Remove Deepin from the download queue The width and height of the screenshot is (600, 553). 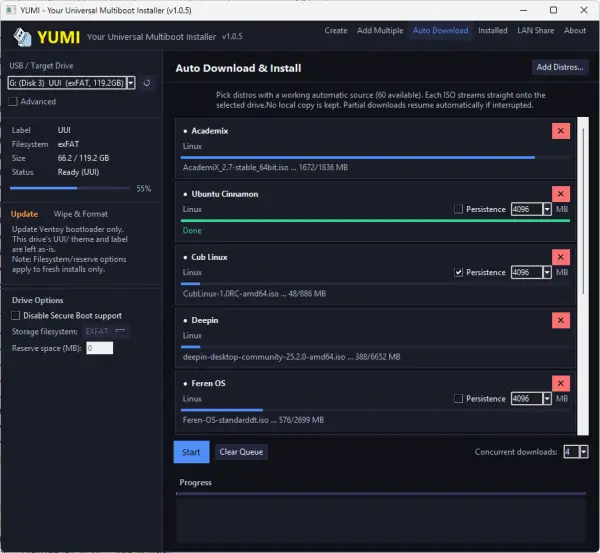point(561,320)
